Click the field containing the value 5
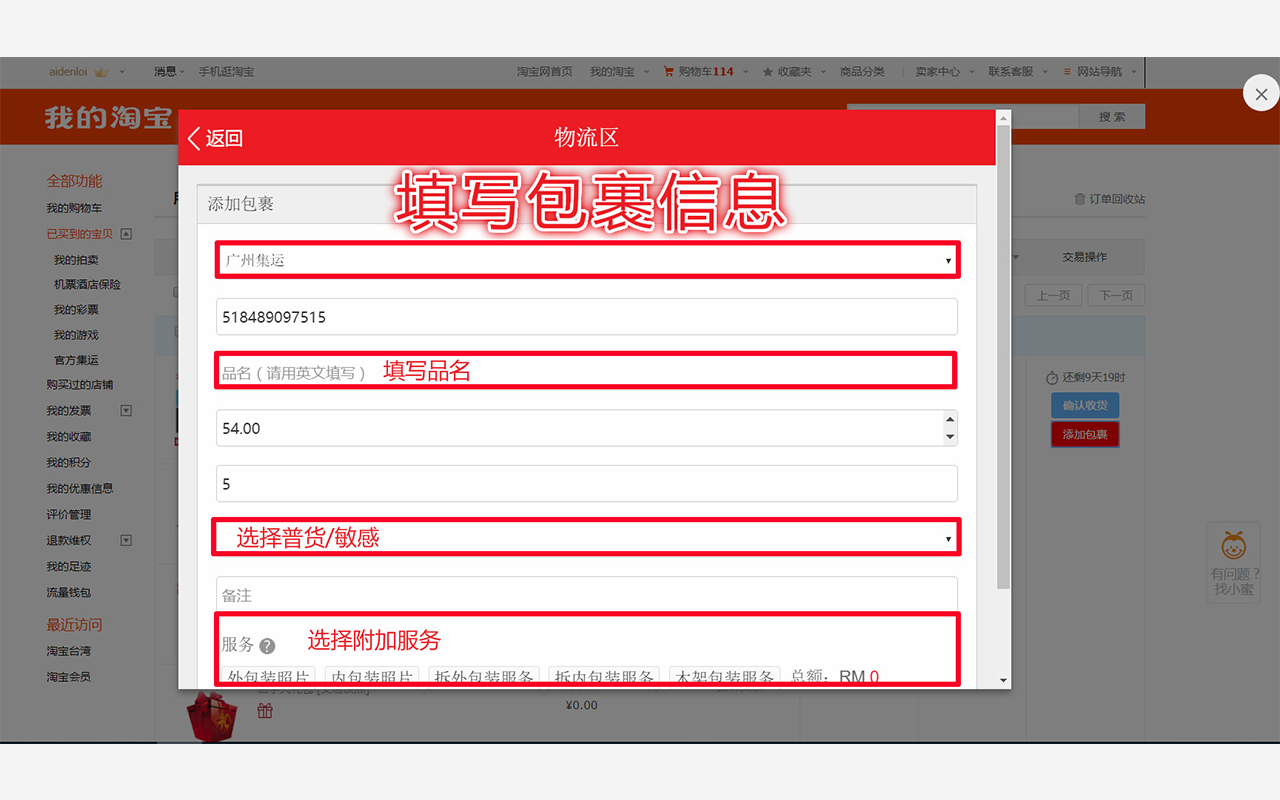 tap(587, 484)
